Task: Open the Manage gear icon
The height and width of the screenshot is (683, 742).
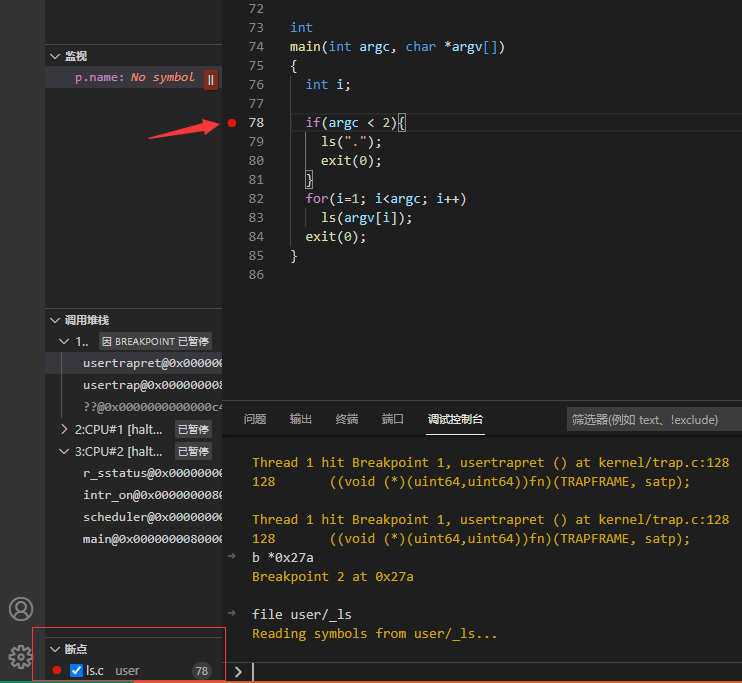Action: click(21, 656)
